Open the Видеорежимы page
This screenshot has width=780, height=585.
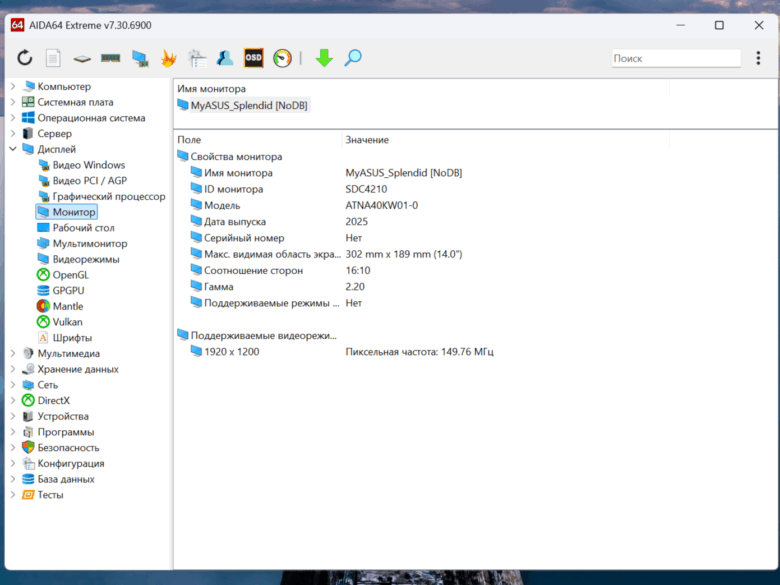(79, 259)
